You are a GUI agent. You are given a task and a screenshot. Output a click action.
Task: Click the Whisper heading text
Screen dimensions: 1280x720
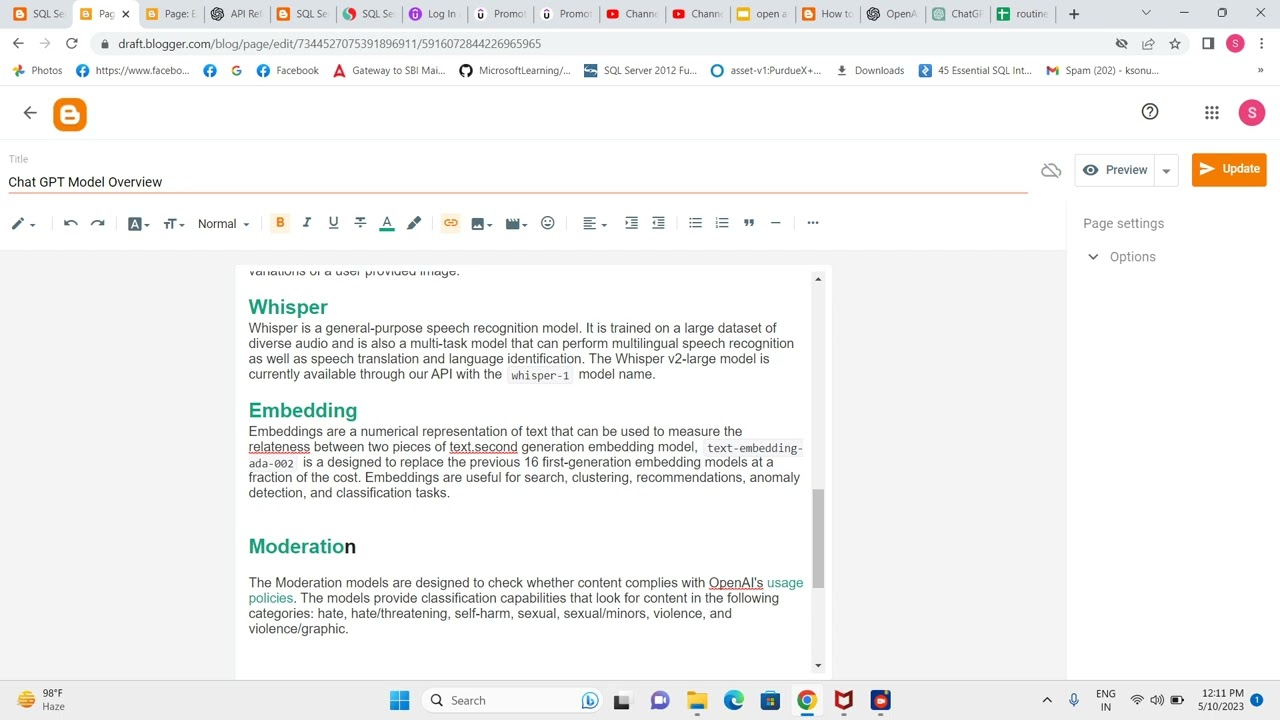288,307
